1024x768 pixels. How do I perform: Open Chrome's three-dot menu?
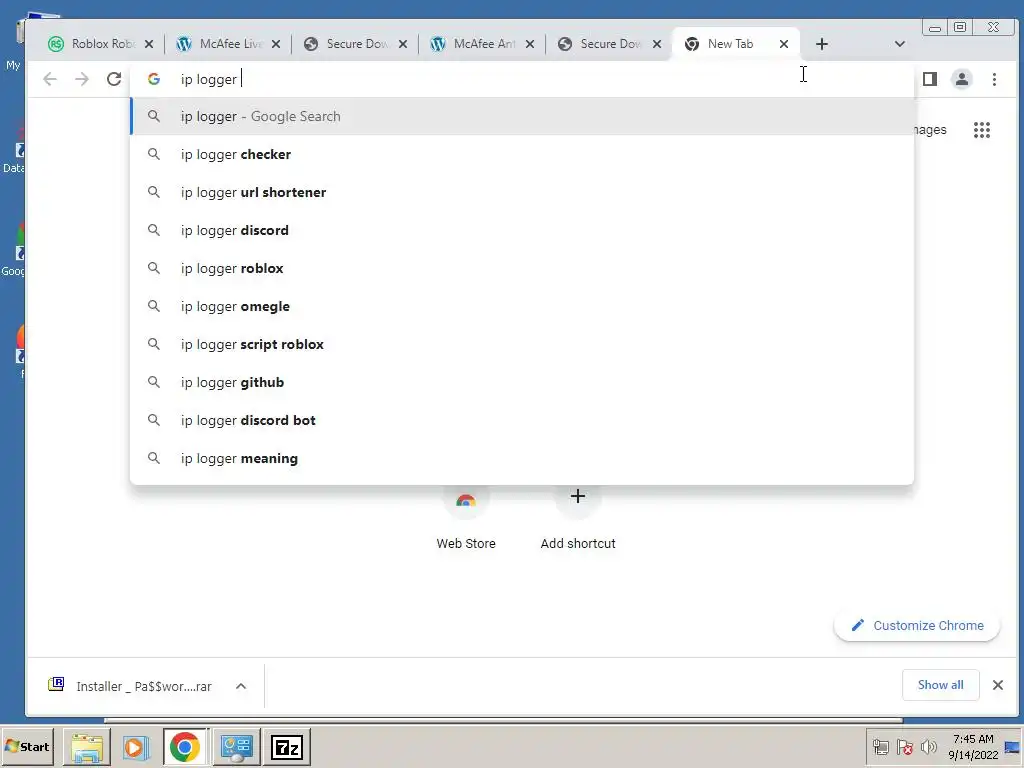pos(994,79)
